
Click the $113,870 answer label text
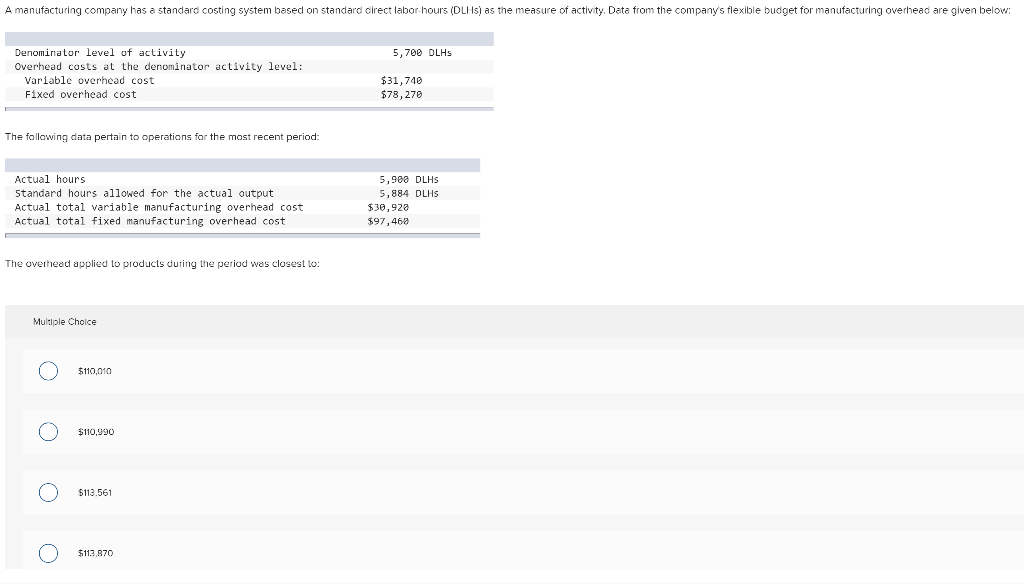(95, 553)
